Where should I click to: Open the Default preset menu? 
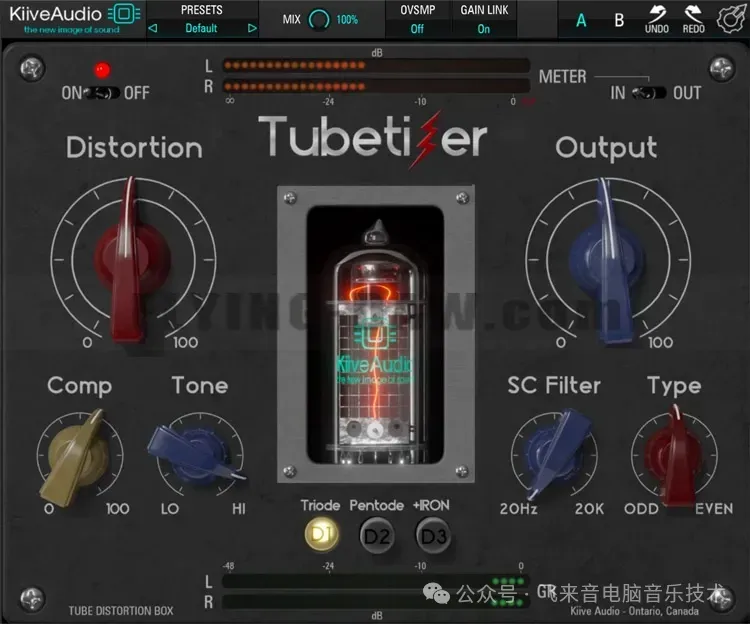(x=201, y=28)
